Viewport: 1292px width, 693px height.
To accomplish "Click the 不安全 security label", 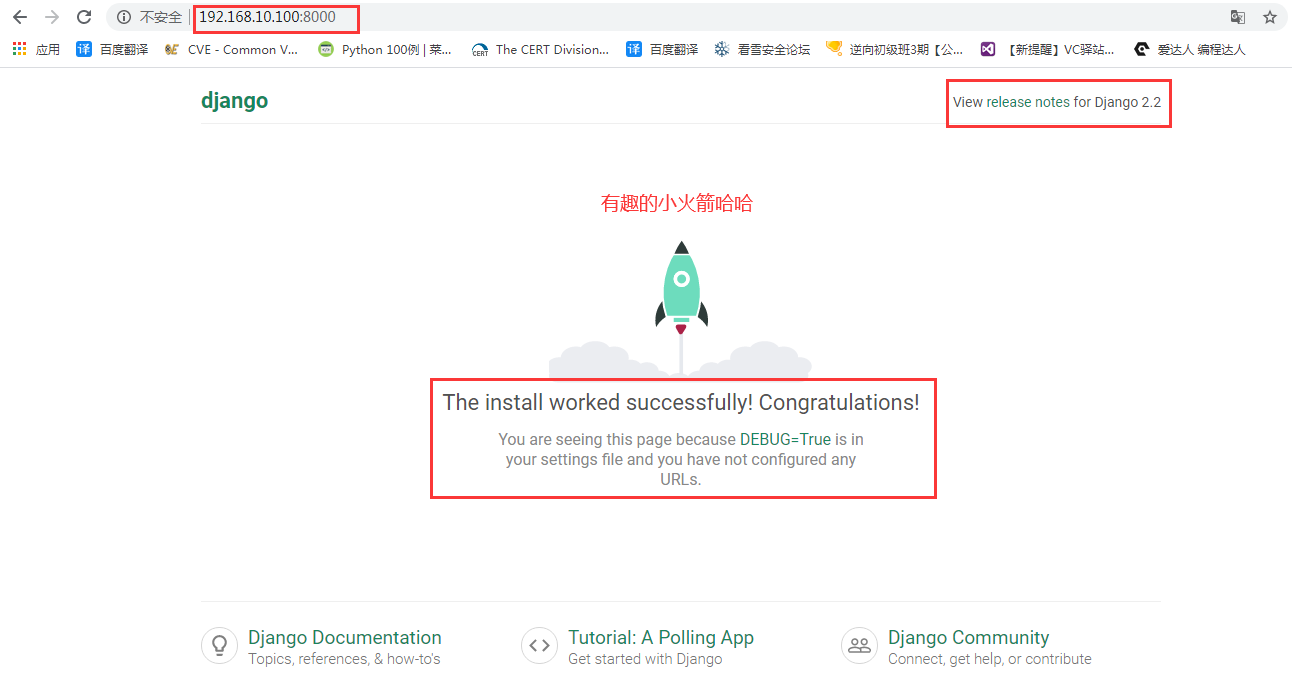I will pos(161,17).
